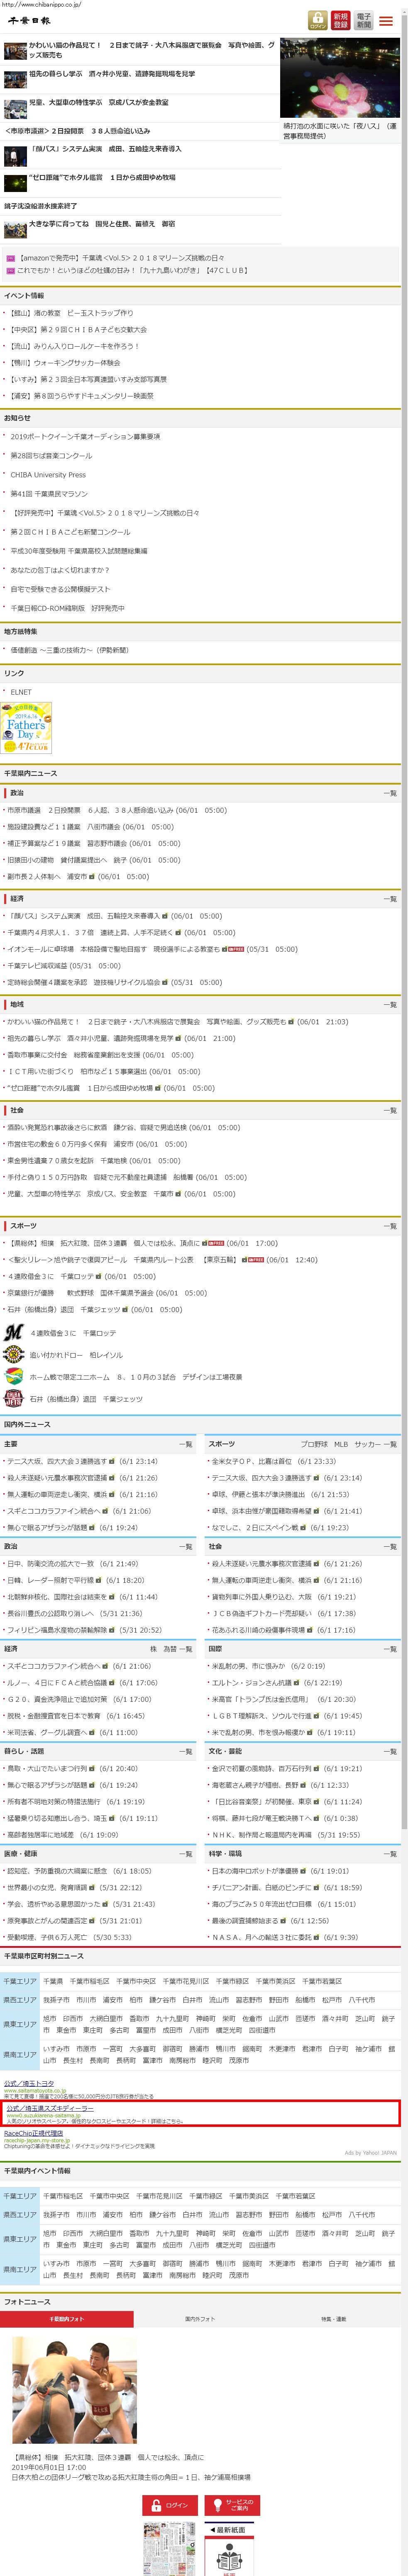
Task: Open 第41回 千葉県民マラソン notice
Action: (49, 494)
